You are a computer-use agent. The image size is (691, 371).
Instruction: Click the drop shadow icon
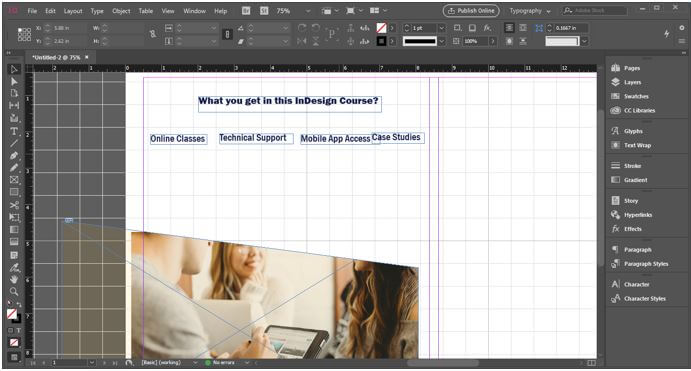[x=472, y=28]
